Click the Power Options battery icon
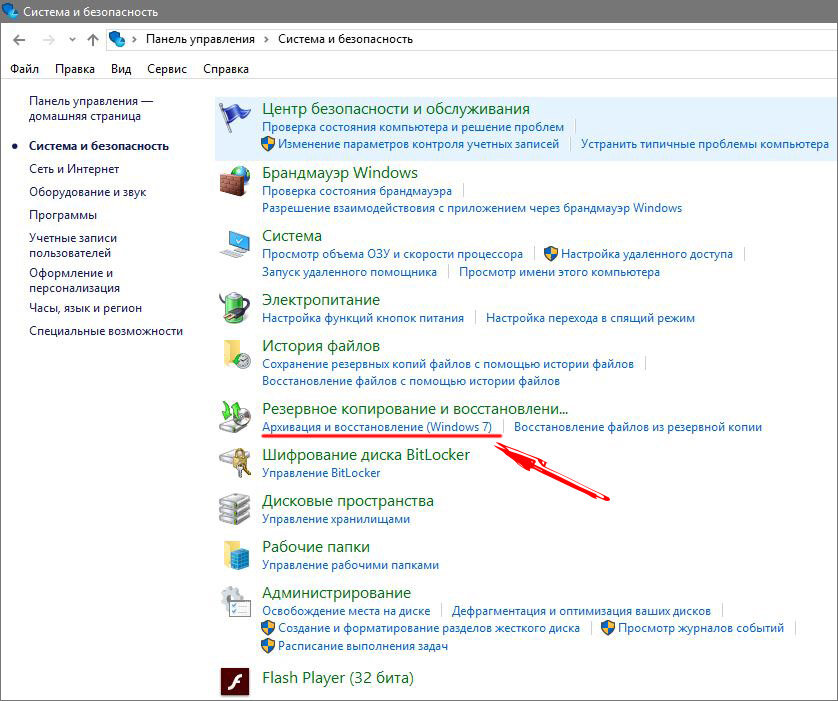 pos(235,308)
